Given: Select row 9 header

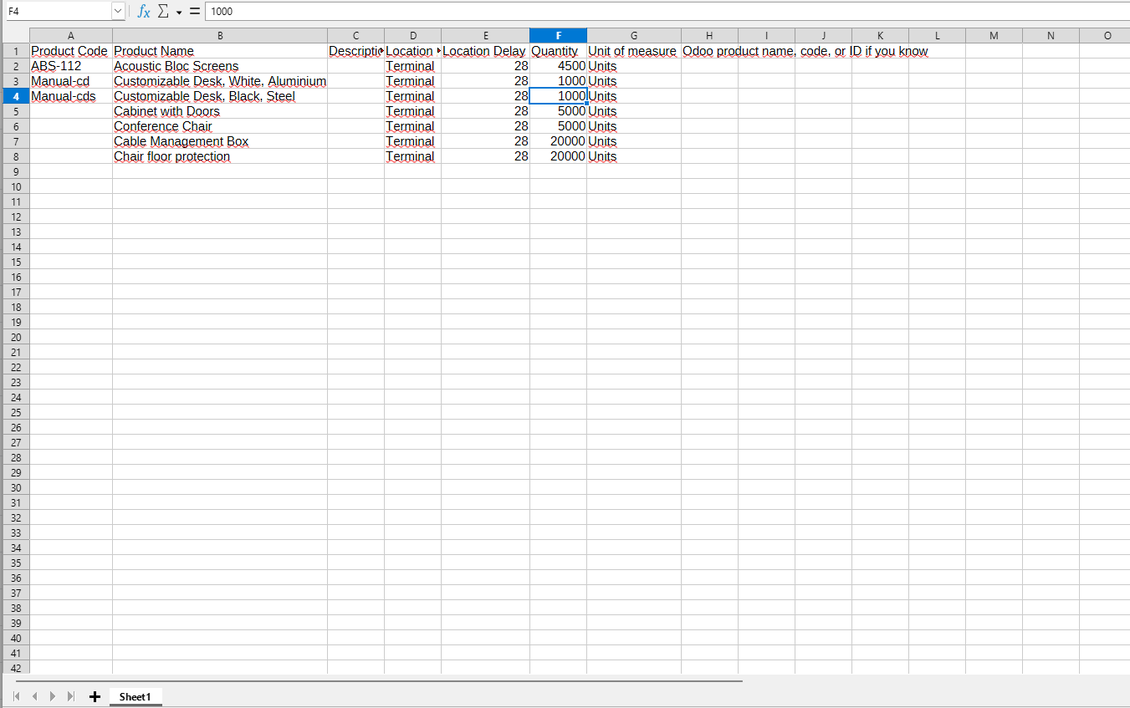Looking at the screenshot, I should [x=16, y=172].
